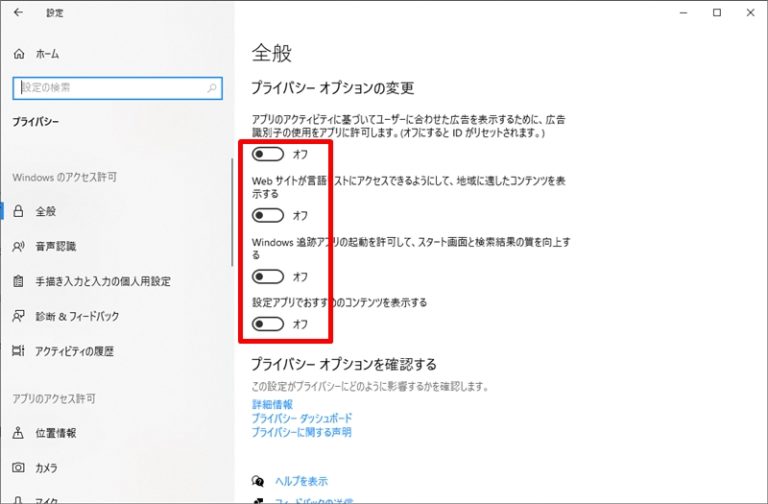Click the ヘルプを表示 chat icon
Viewport: 768px width, 504px height.
(x=258, y=481)
